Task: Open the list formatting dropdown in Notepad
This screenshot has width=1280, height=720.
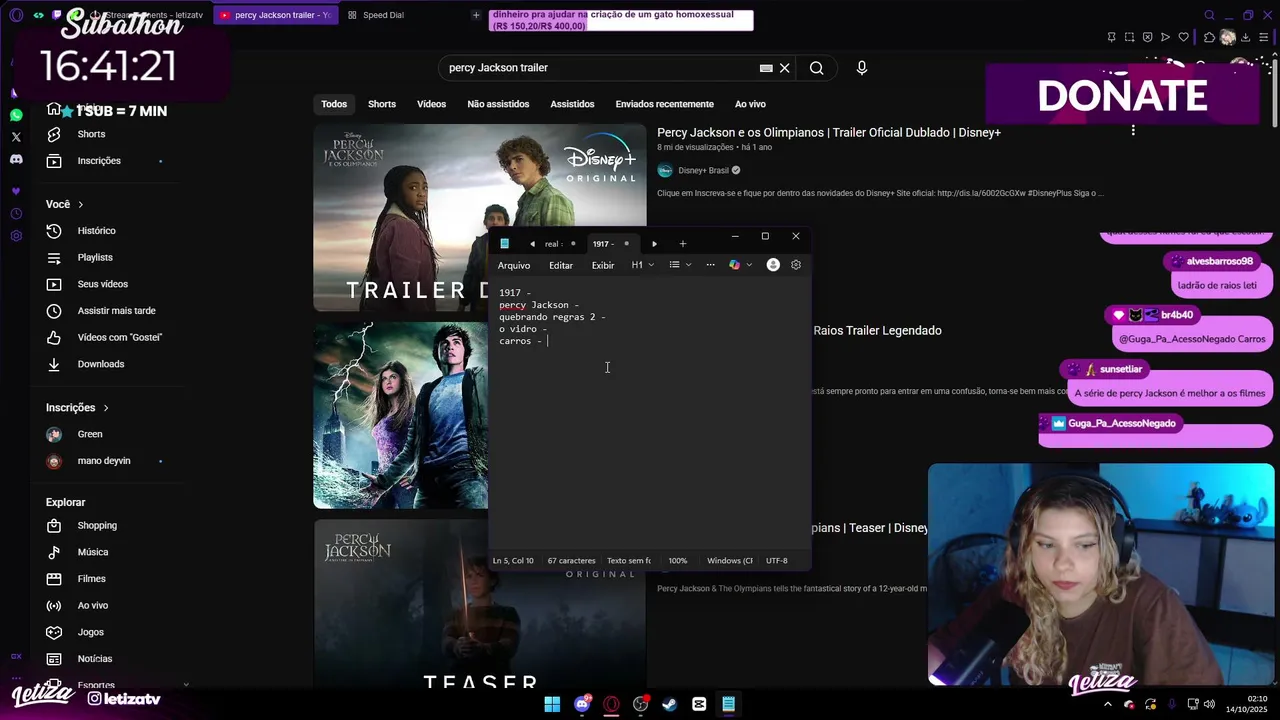Action: point(680,265)
